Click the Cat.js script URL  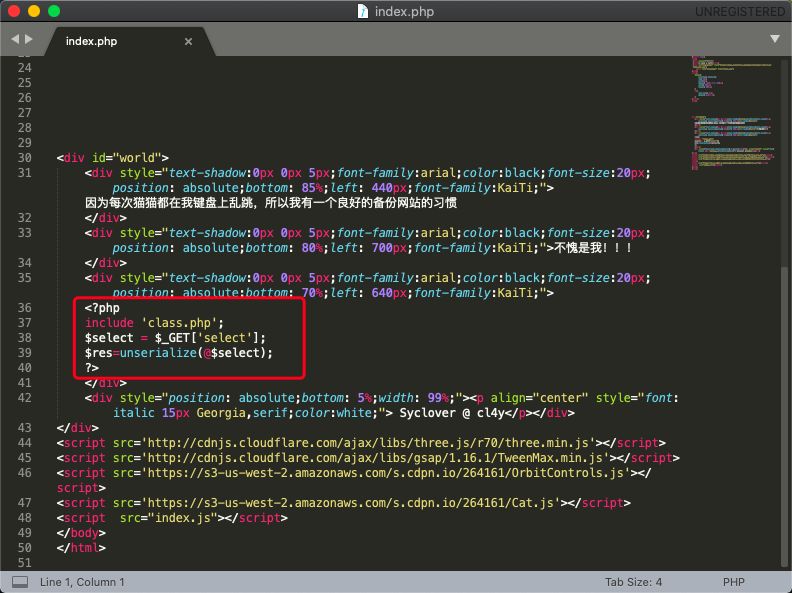pos(351,503)
